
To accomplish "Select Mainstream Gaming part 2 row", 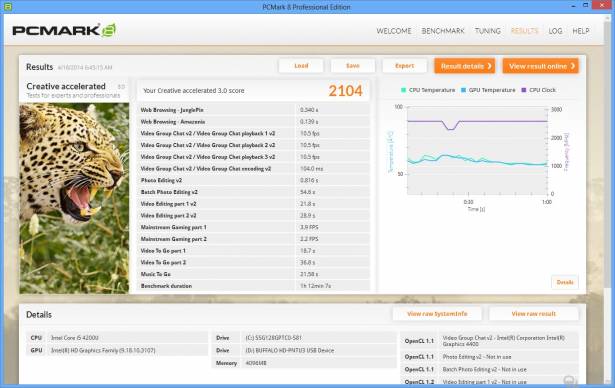I will [253, 239].
